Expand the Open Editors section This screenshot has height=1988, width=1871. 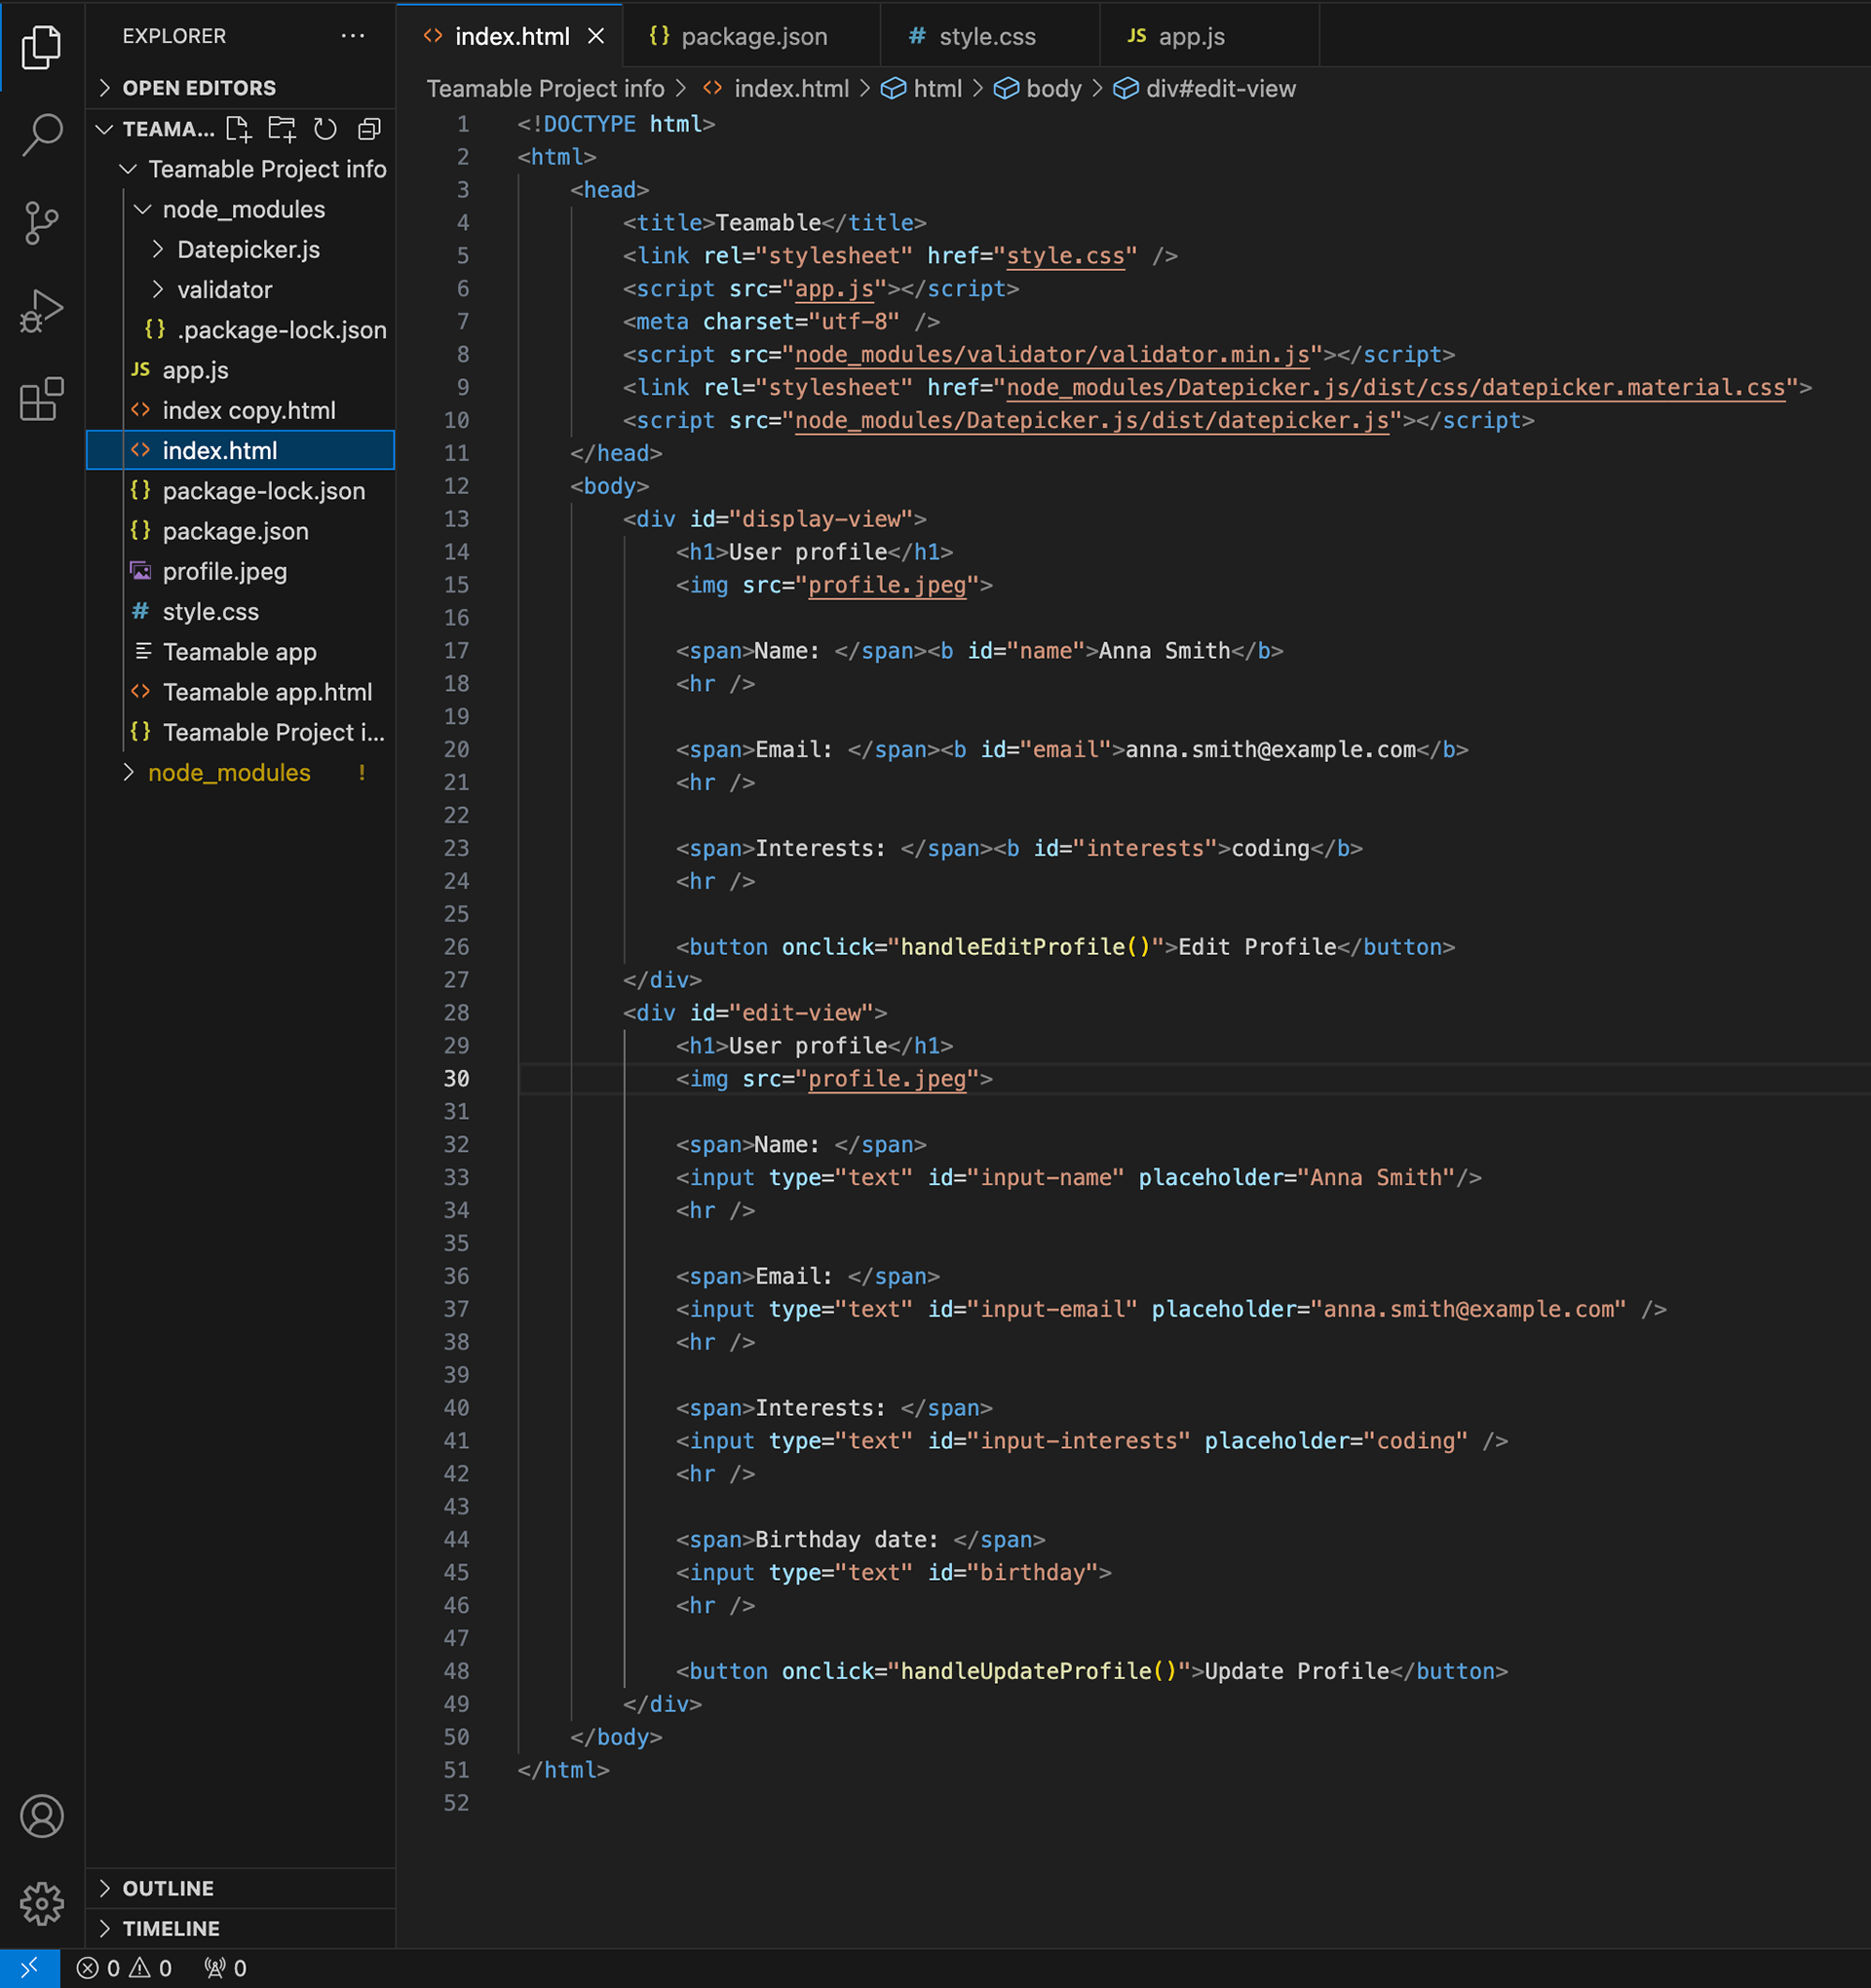tap(240, 88)
